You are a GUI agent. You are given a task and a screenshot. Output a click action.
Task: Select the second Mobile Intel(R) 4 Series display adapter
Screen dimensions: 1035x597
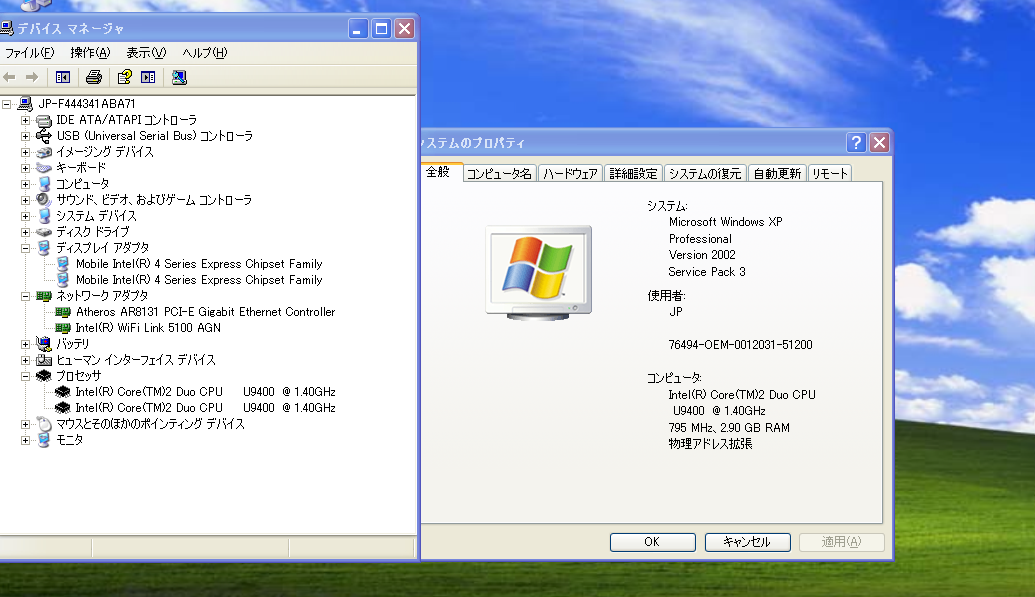[x=199, y=280]
